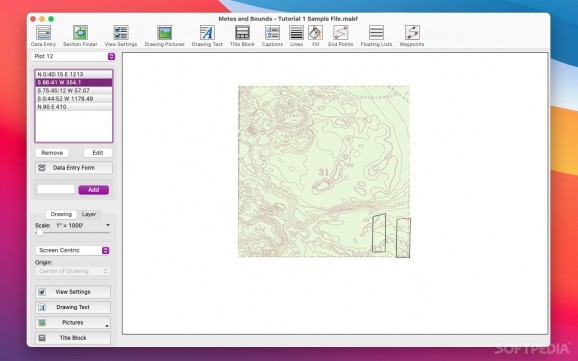Click the Remove button
578x361 pixels.
52,153
